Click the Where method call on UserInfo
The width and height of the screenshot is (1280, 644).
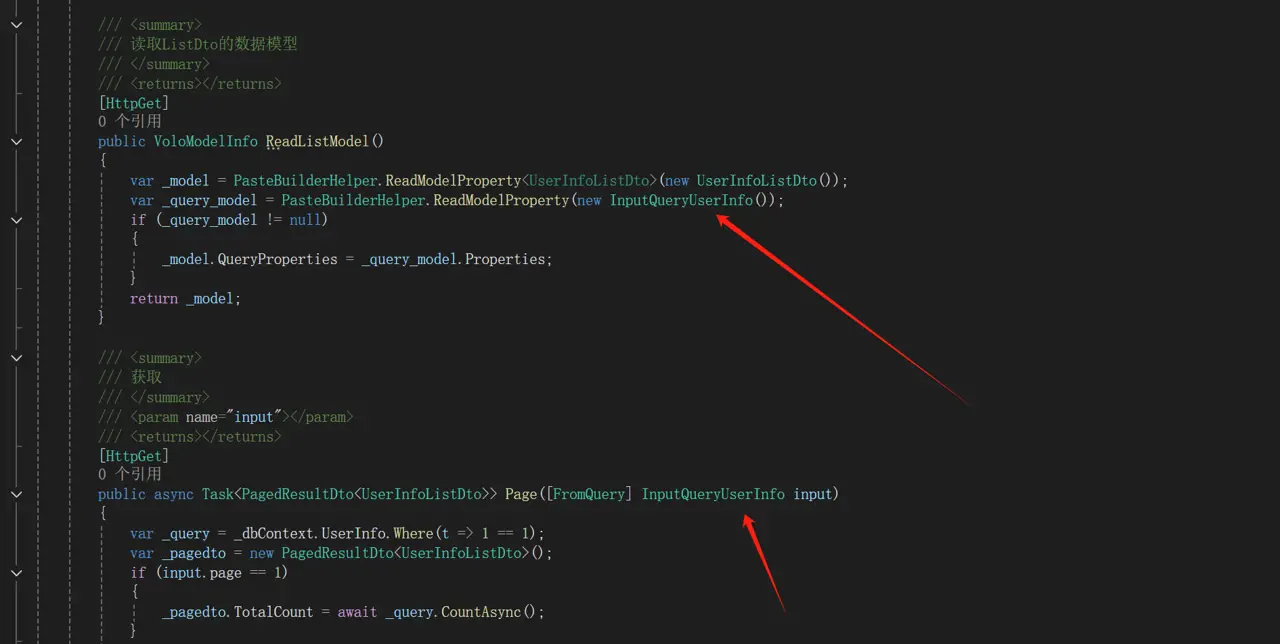(413, 533)
